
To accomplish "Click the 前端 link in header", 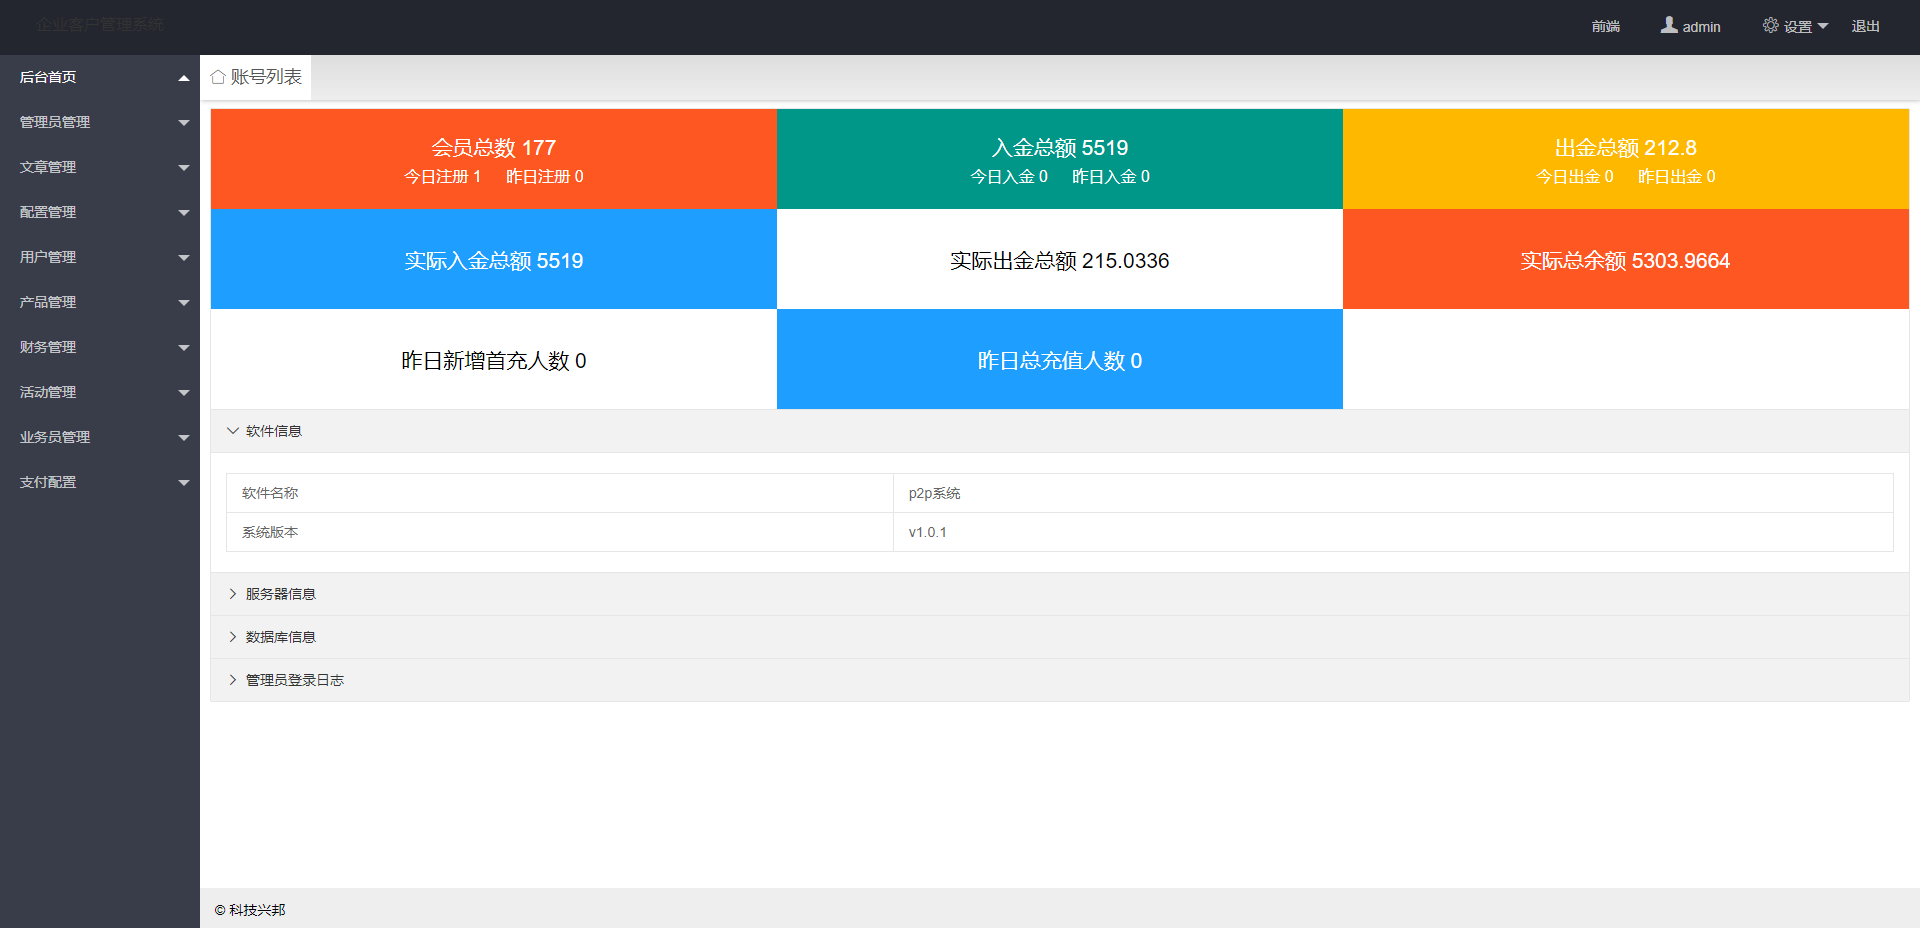I will click(x=1606, y=27).
